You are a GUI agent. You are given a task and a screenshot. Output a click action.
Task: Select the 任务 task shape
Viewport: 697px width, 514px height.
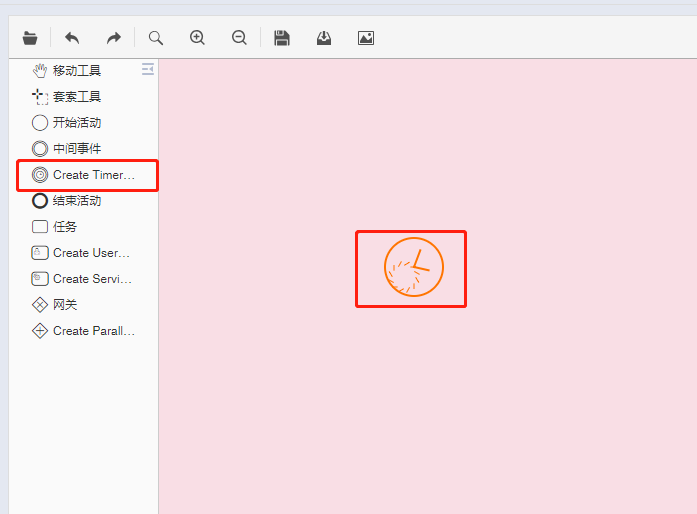(54, 227)
